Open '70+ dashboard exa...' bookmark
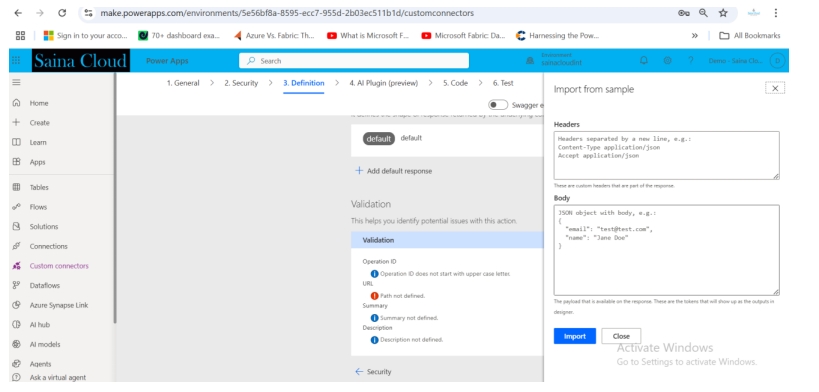 coord(179,36)
